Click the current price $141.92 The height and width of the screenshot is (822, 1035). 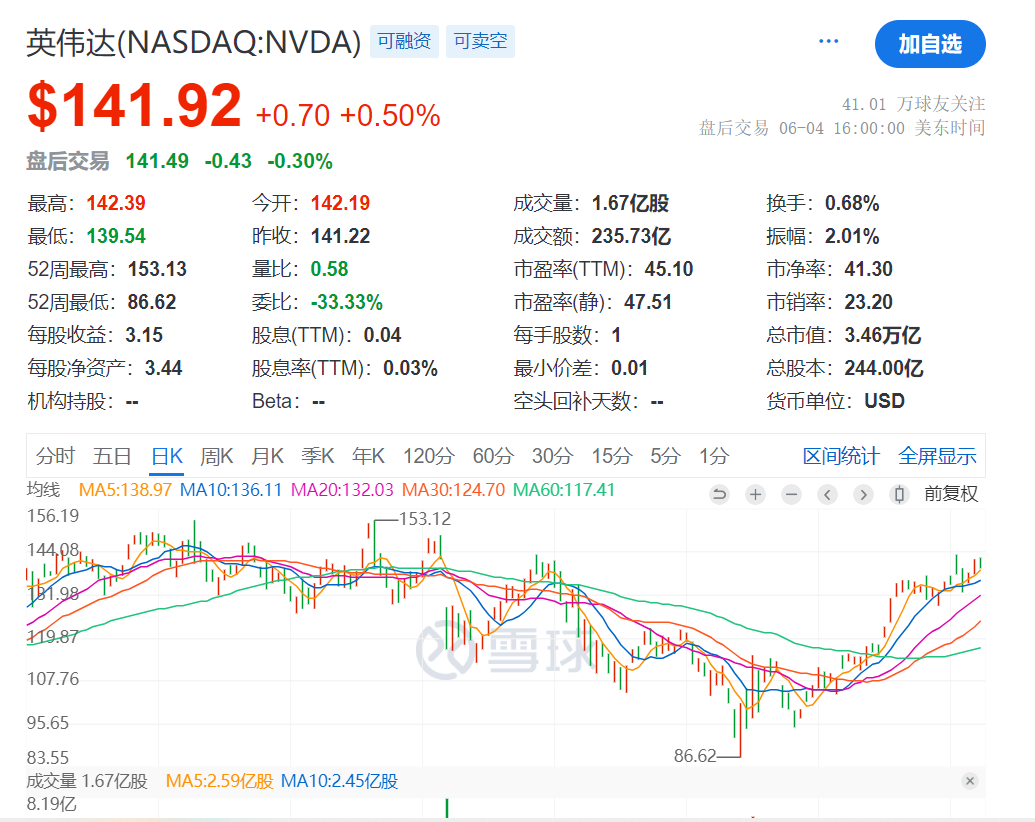pyautogui.click(x=135, y=106)
